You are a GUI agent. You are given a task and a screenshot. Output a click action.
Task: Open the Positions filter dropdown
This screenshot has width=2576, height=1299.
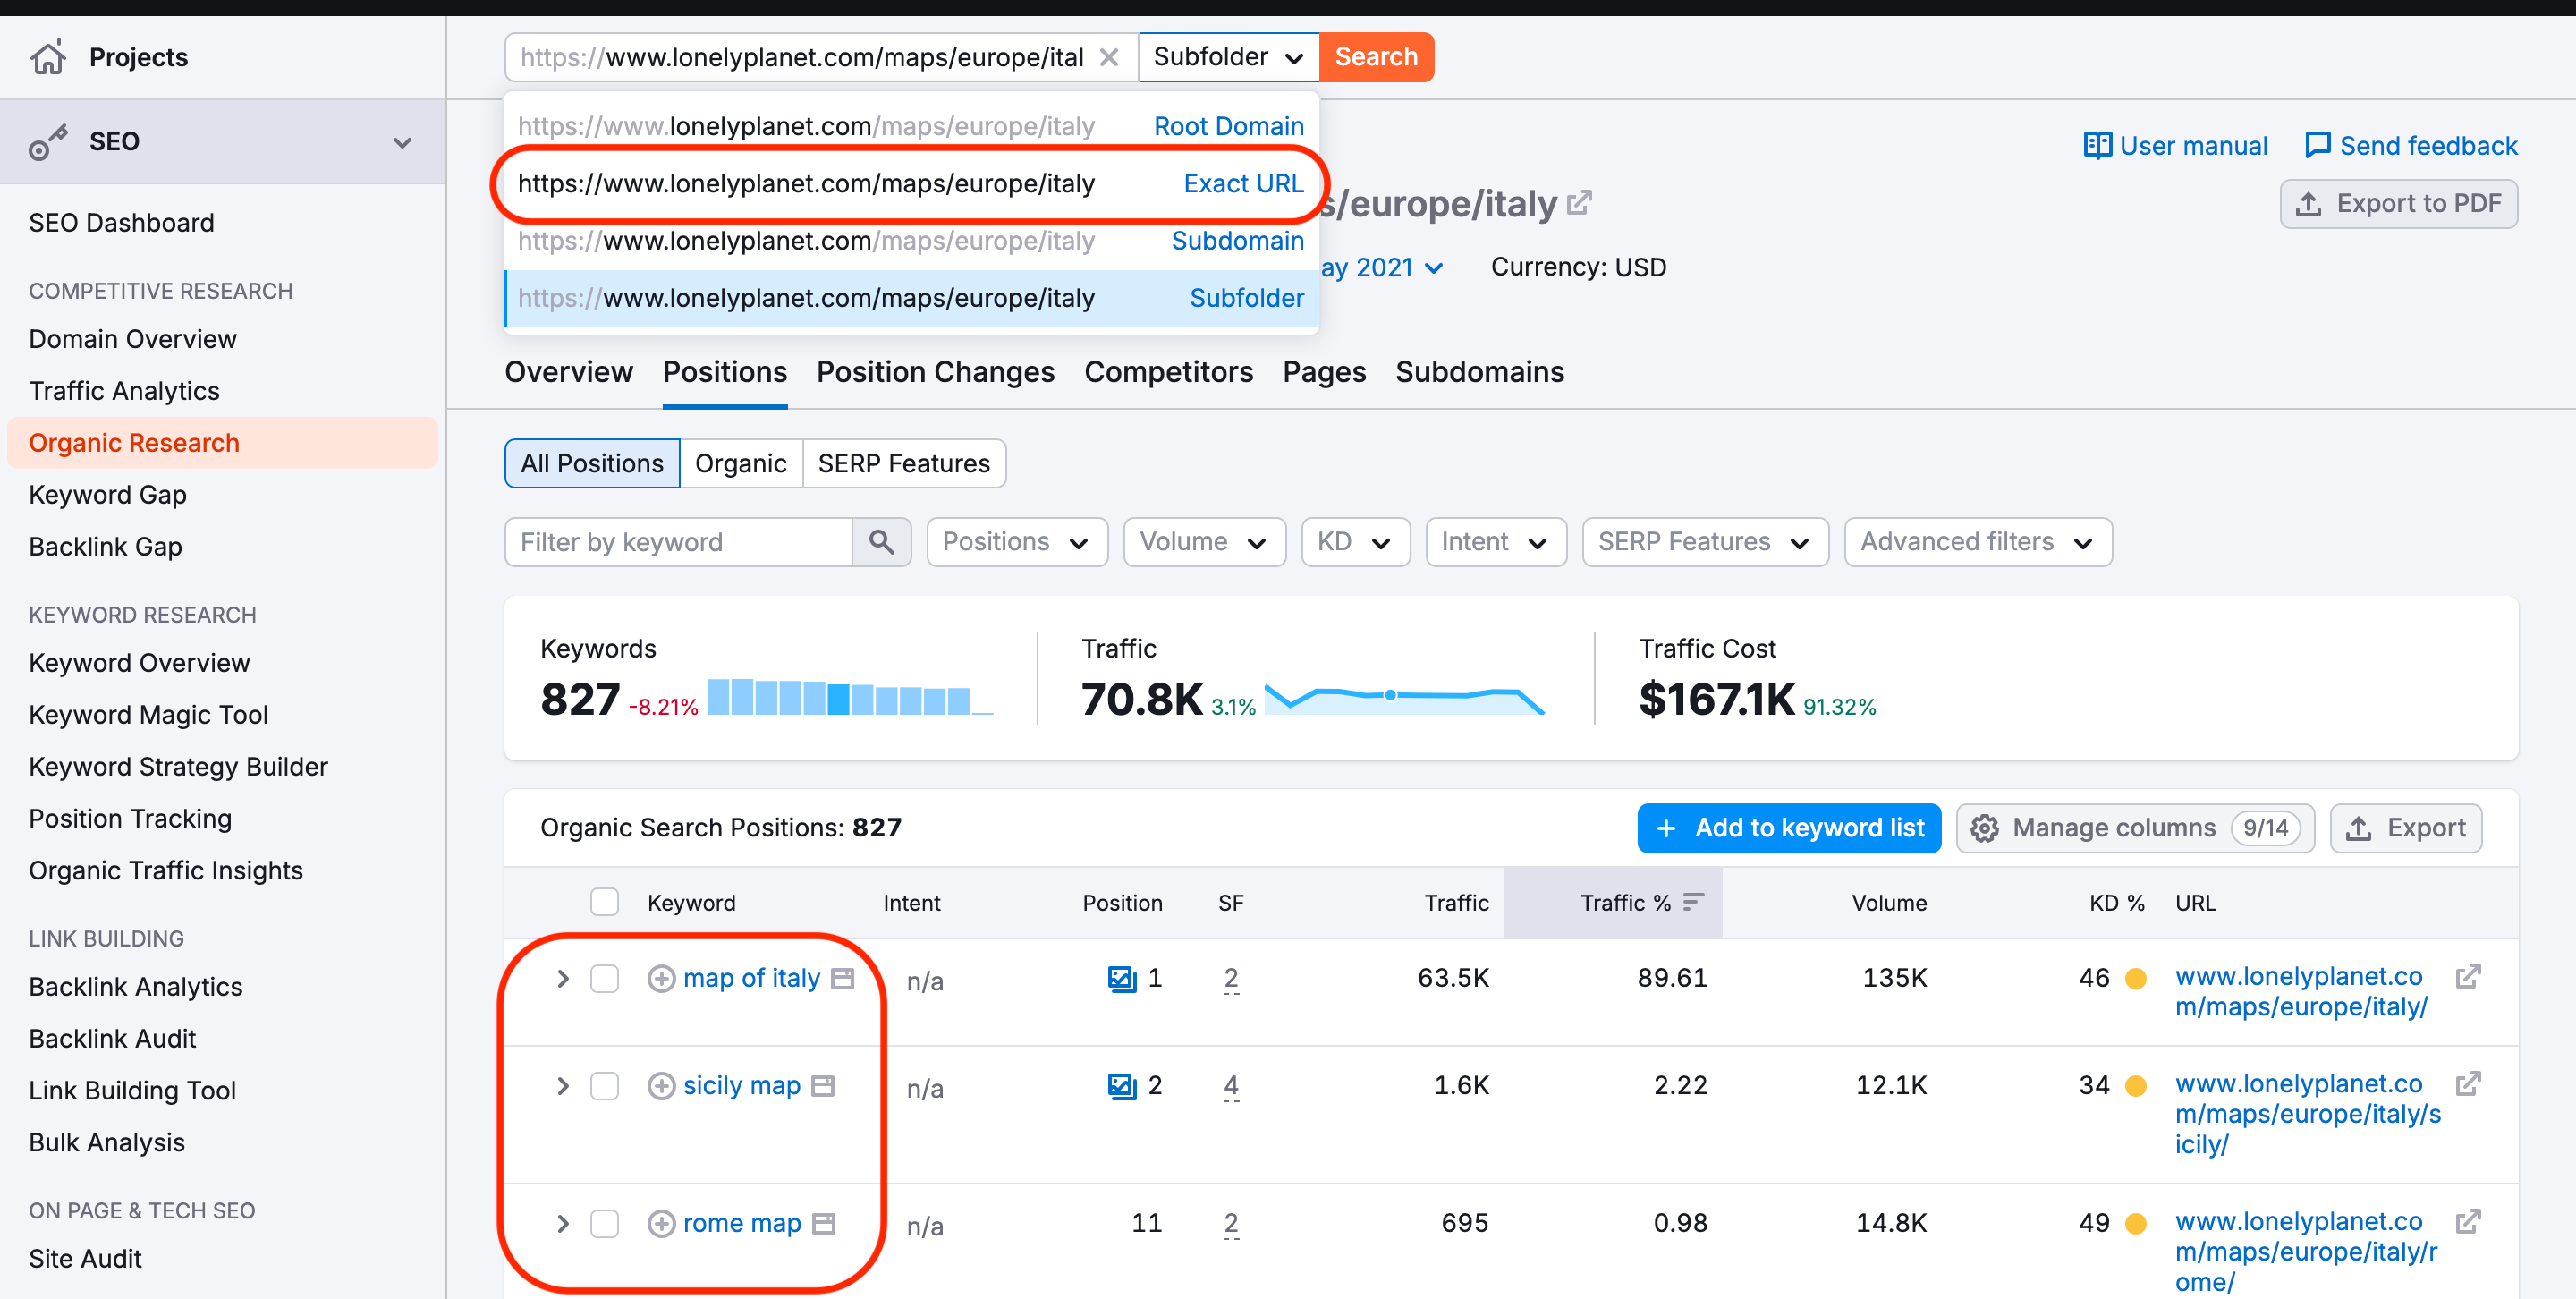coord(1017,542)
